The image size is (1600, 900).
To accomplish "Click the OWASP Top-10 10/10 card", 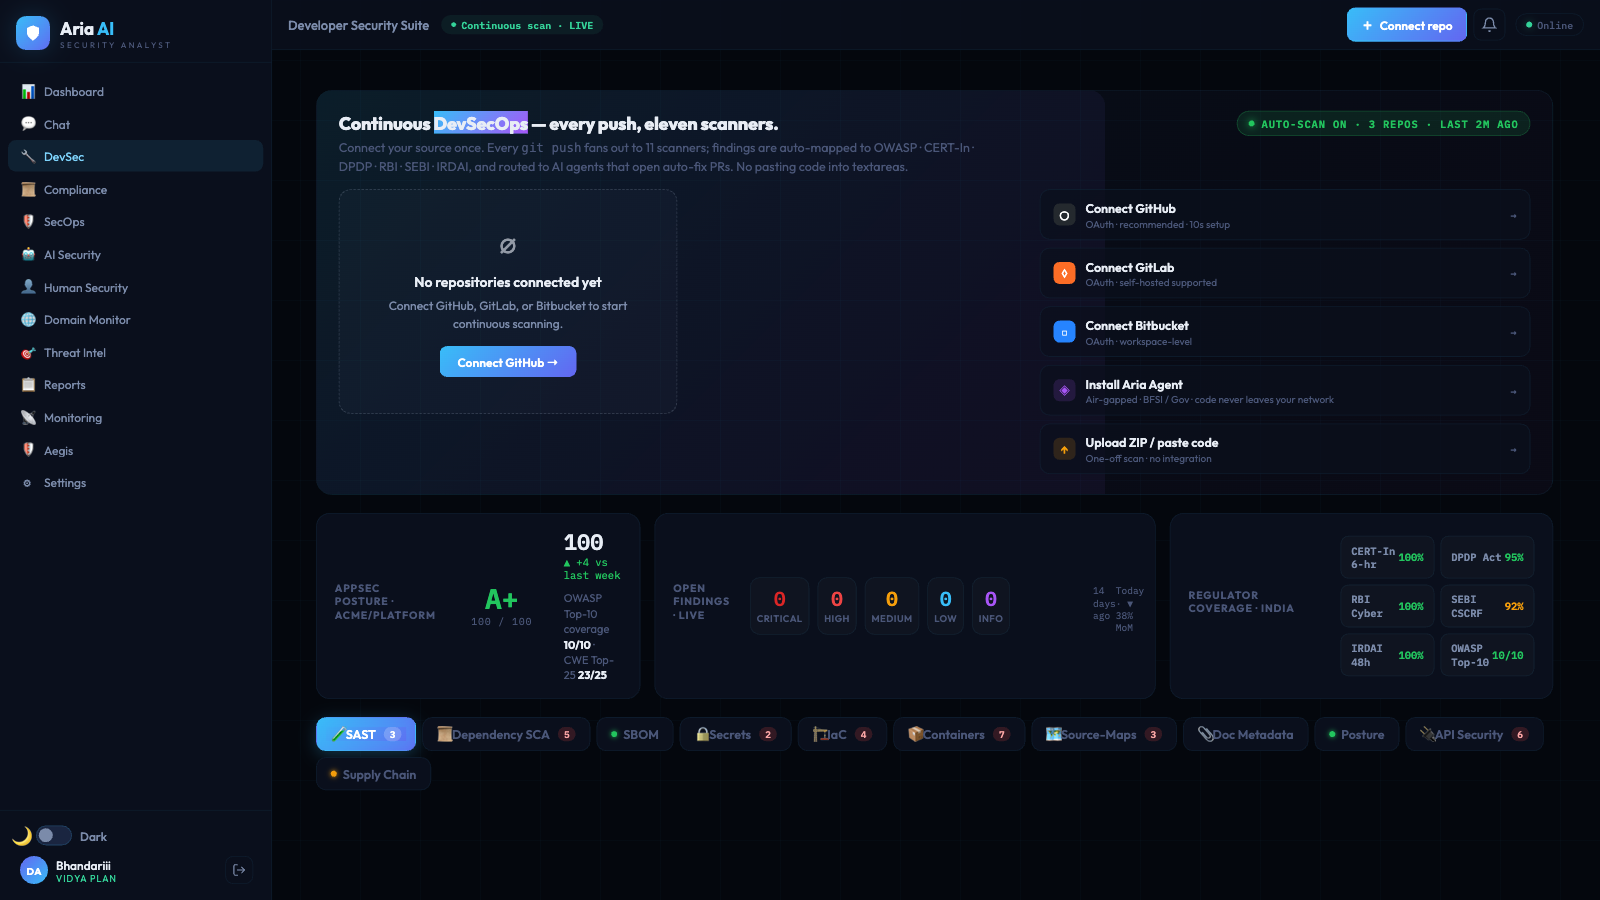I will (x=1487, y=655).
